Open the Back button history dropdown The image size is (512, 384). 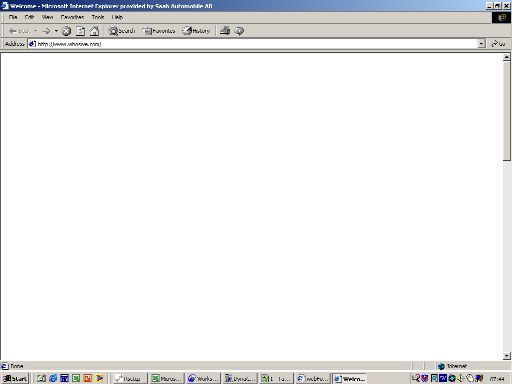click(x=35, y=31)
